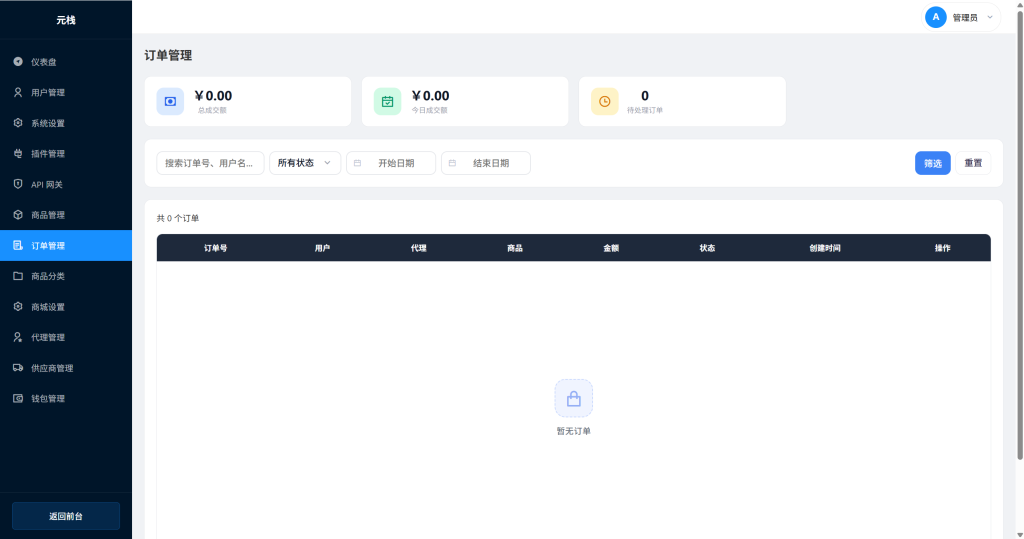Click the blue 筛选 filter button
The height and width of the screenshot is (539, 1024).
pos(933,163)
